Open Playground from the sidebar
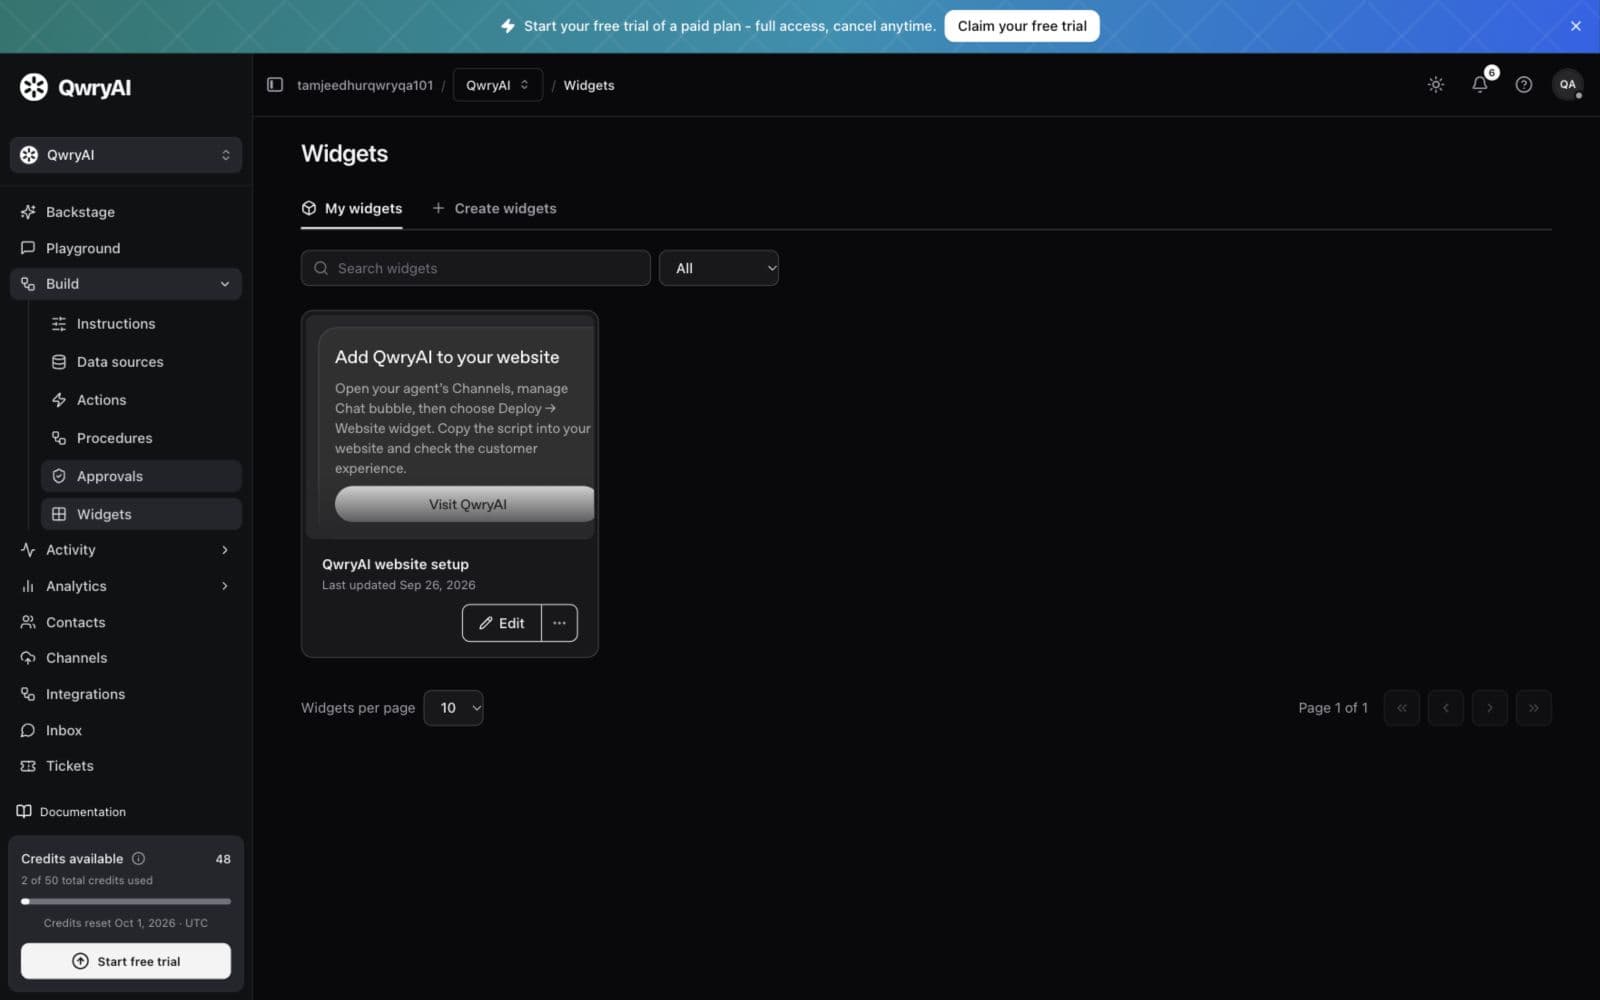1600x1000 pixels. tap(126, 248)
